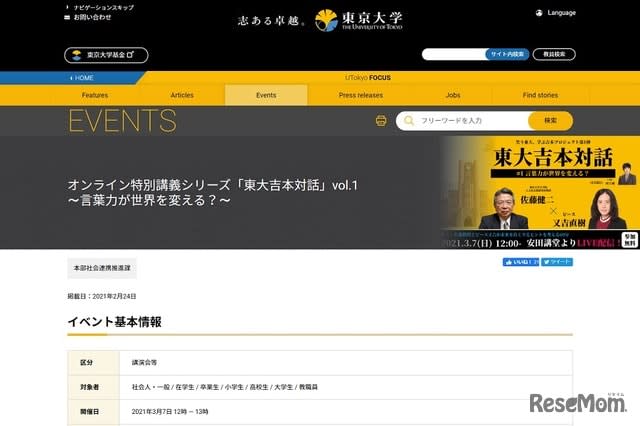Open the UTokyo FOCUS link
The height and width of the screenshot is (426, 640).
pyautogui.click(x=368, y=78)
